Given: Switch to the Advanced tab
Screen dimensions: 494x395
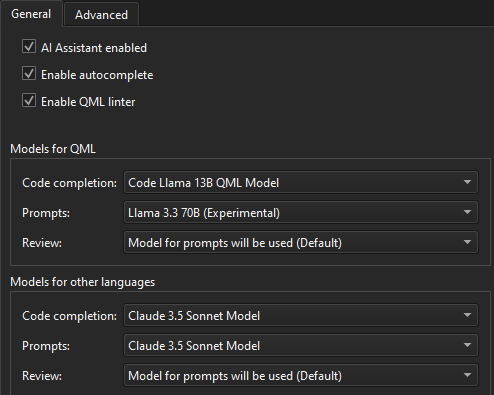Looking at the screenshot, I should (101, 15).
